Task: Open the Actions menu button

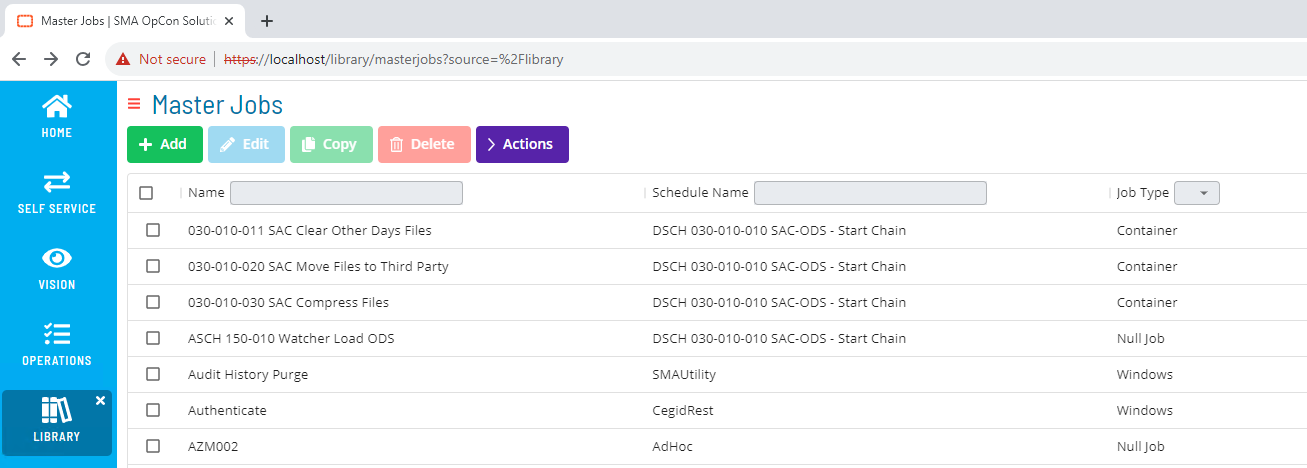Action: click(522, 144)
